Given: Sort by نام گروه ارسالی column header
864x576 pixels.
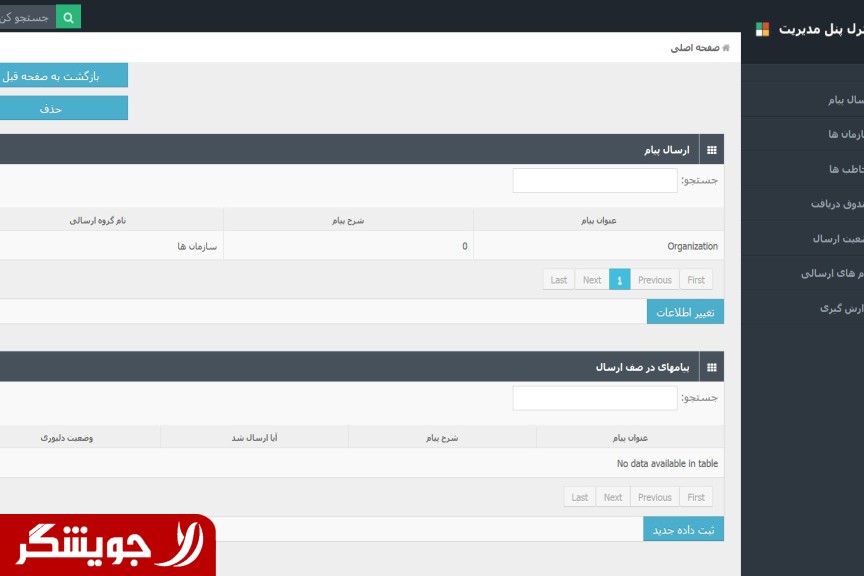Looking at the screenshot, I should [x=98, y=220].
